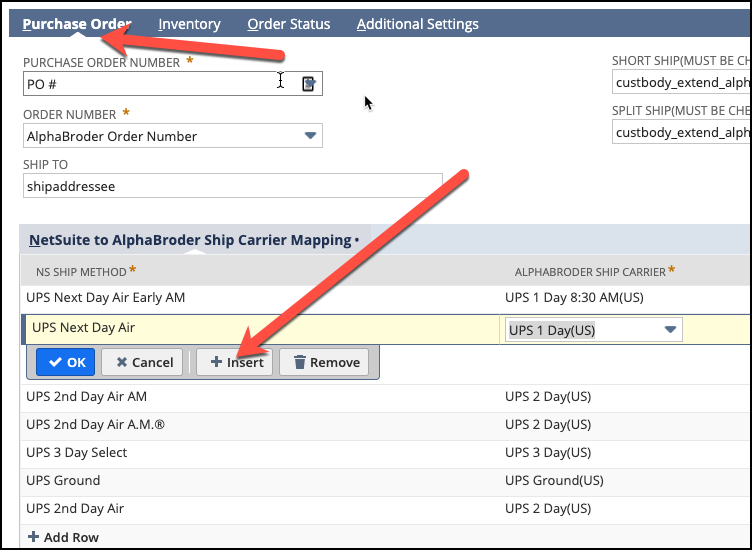Open the Order Number dropdown
Image resolution: width=752 pixels, height=550 pixels.
click(310, 136)
